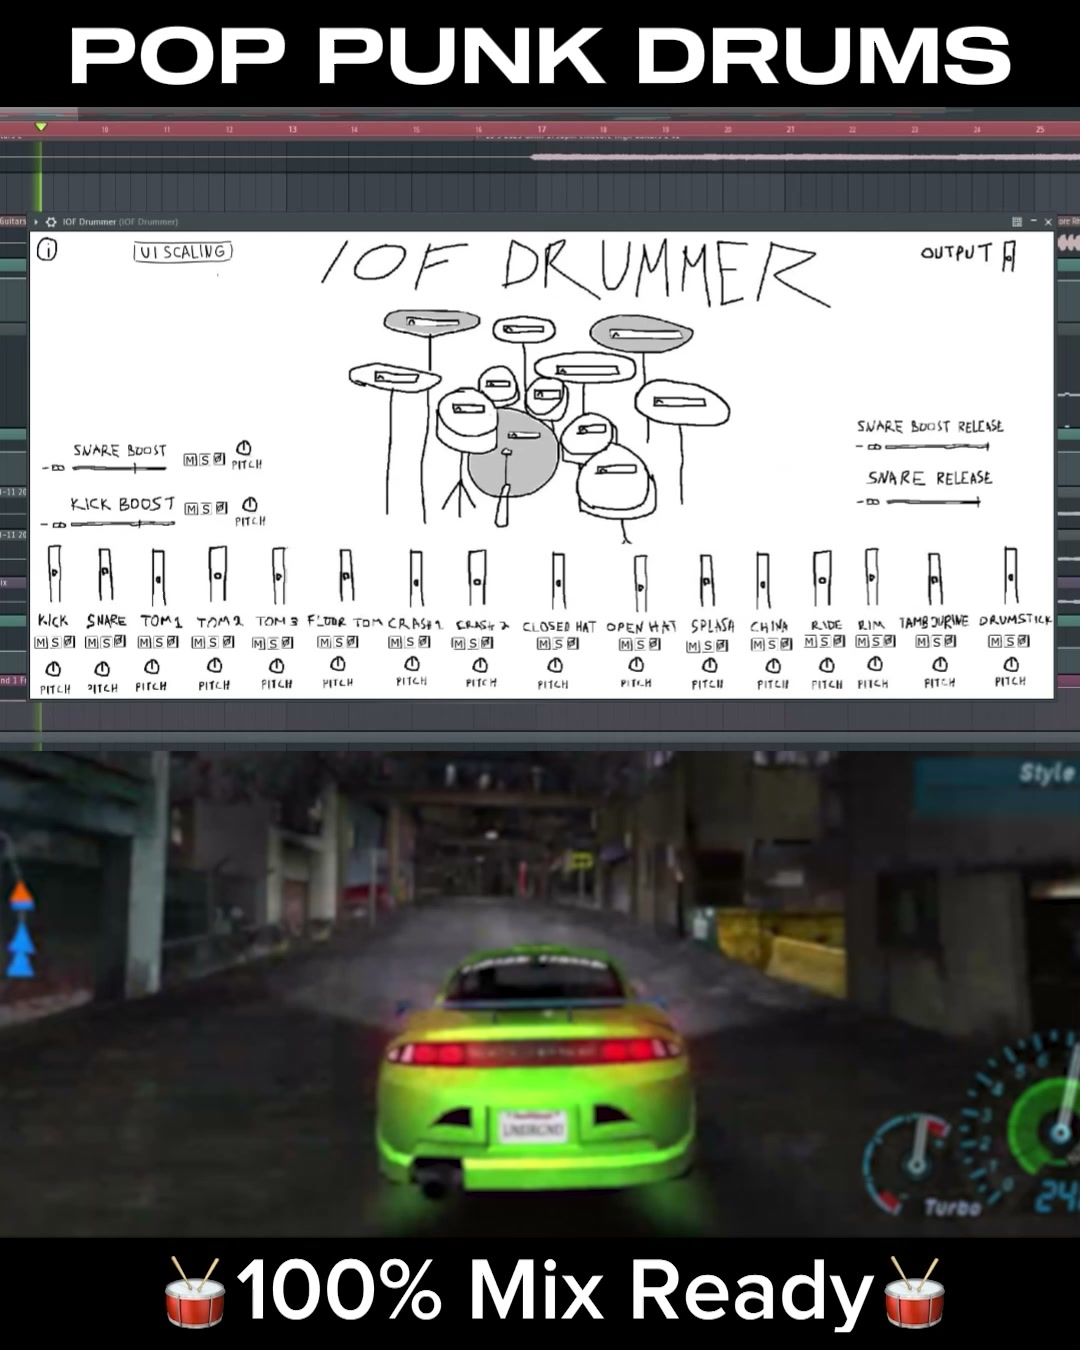
Task: Open the info icon in IOF Drummer
Action: pyautogui.click(x=47, y=251)
